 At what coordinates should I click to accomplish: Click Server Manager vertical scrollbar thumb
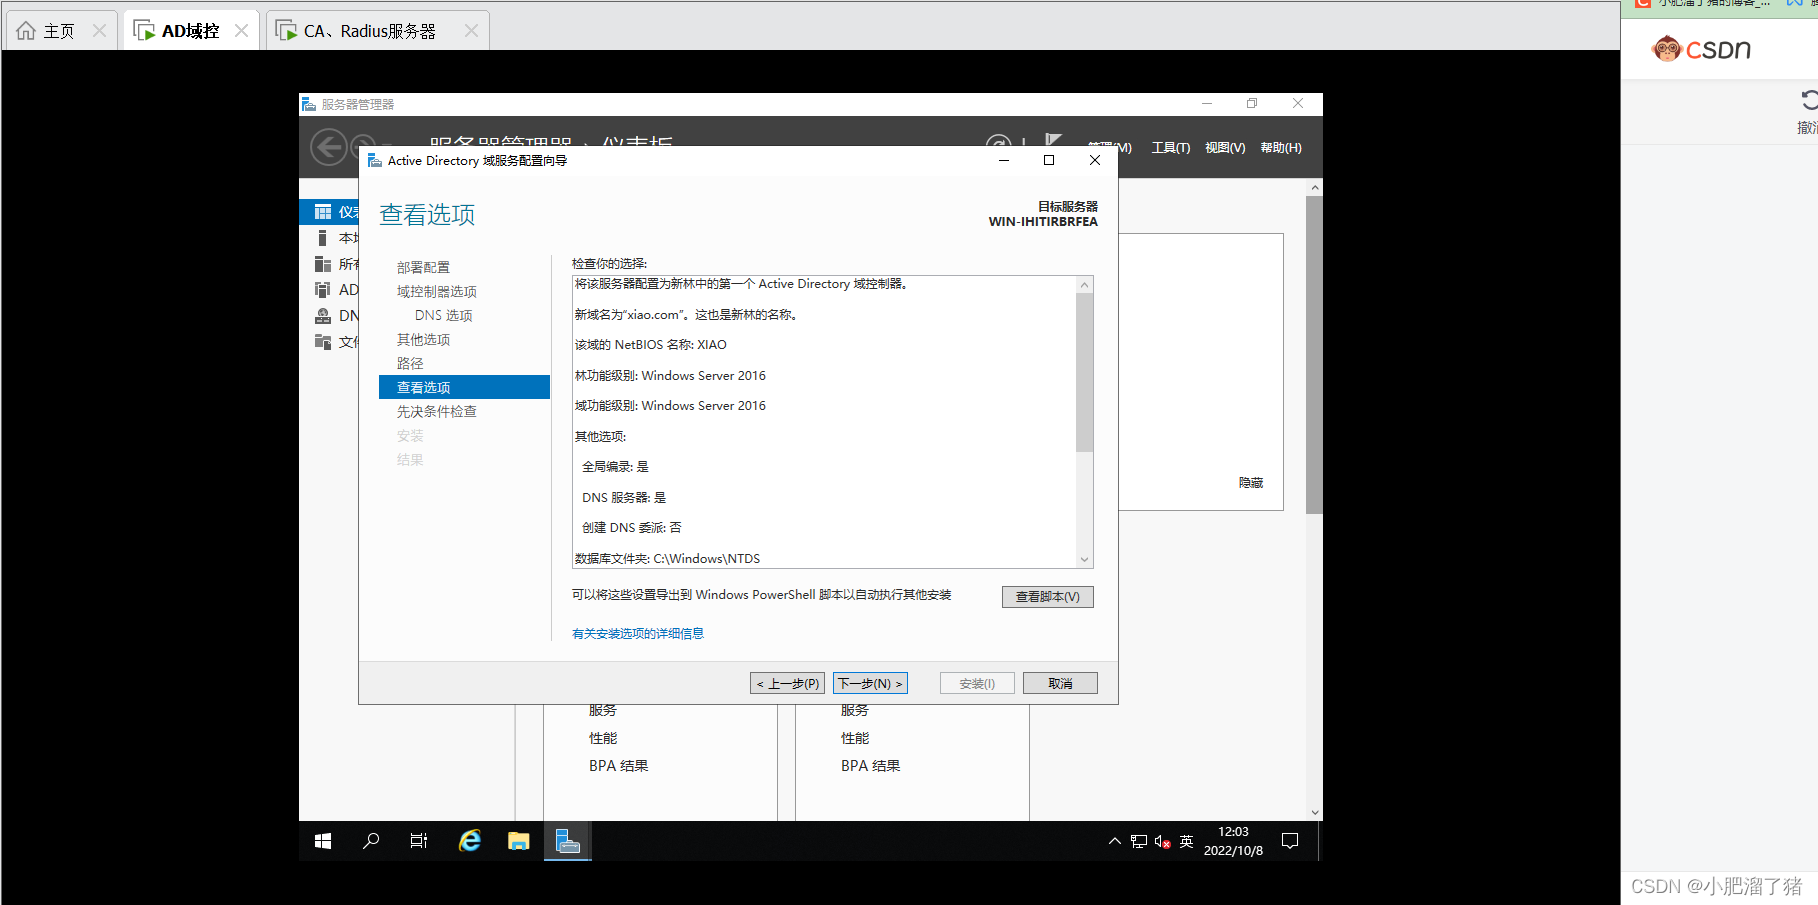click(1315, 355)
